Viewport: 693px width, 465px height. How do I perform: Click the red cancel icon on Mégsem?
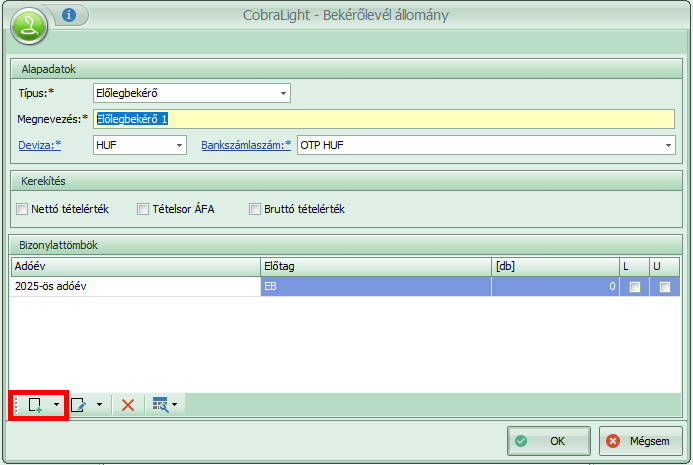(613, 440)
